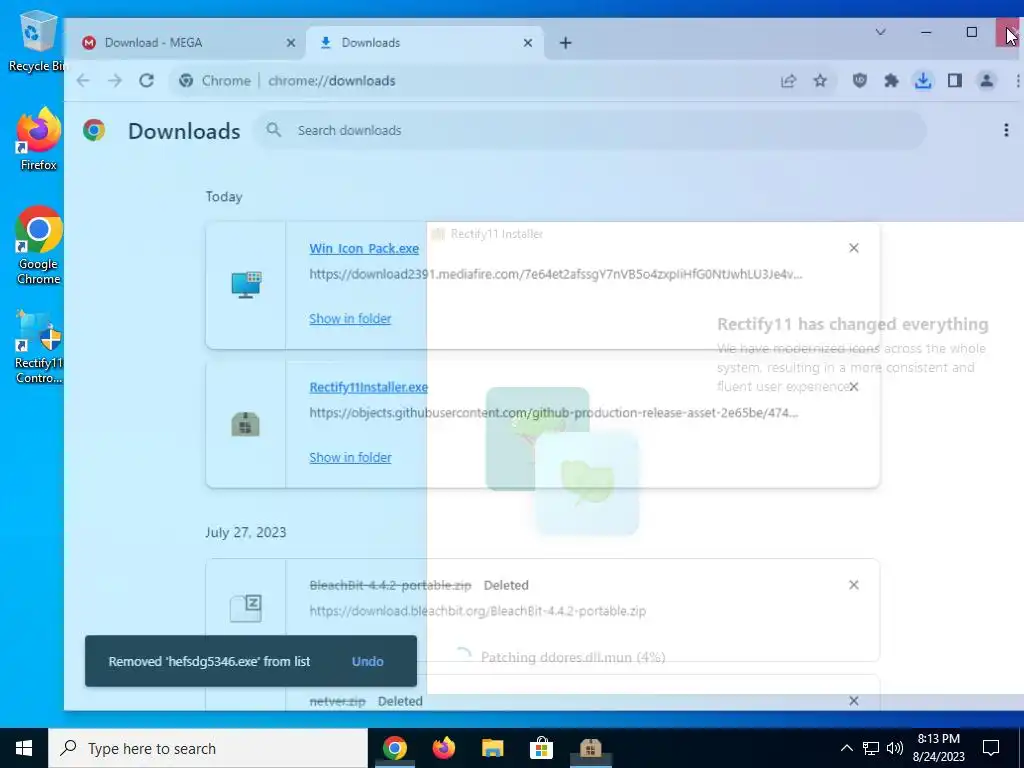Show hidden system tray icons

click(x=846, y=748)
